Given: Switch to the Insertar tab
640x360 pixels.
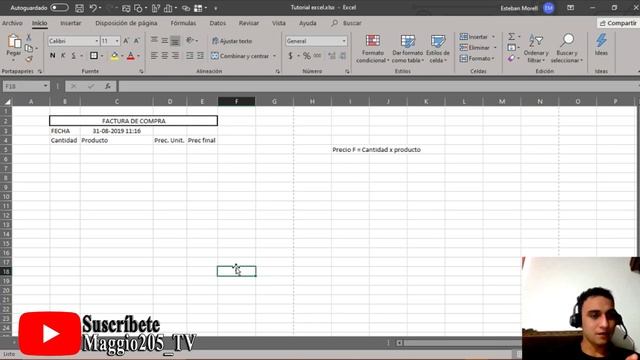Looking at the screenshot, I should pos(71,23).
